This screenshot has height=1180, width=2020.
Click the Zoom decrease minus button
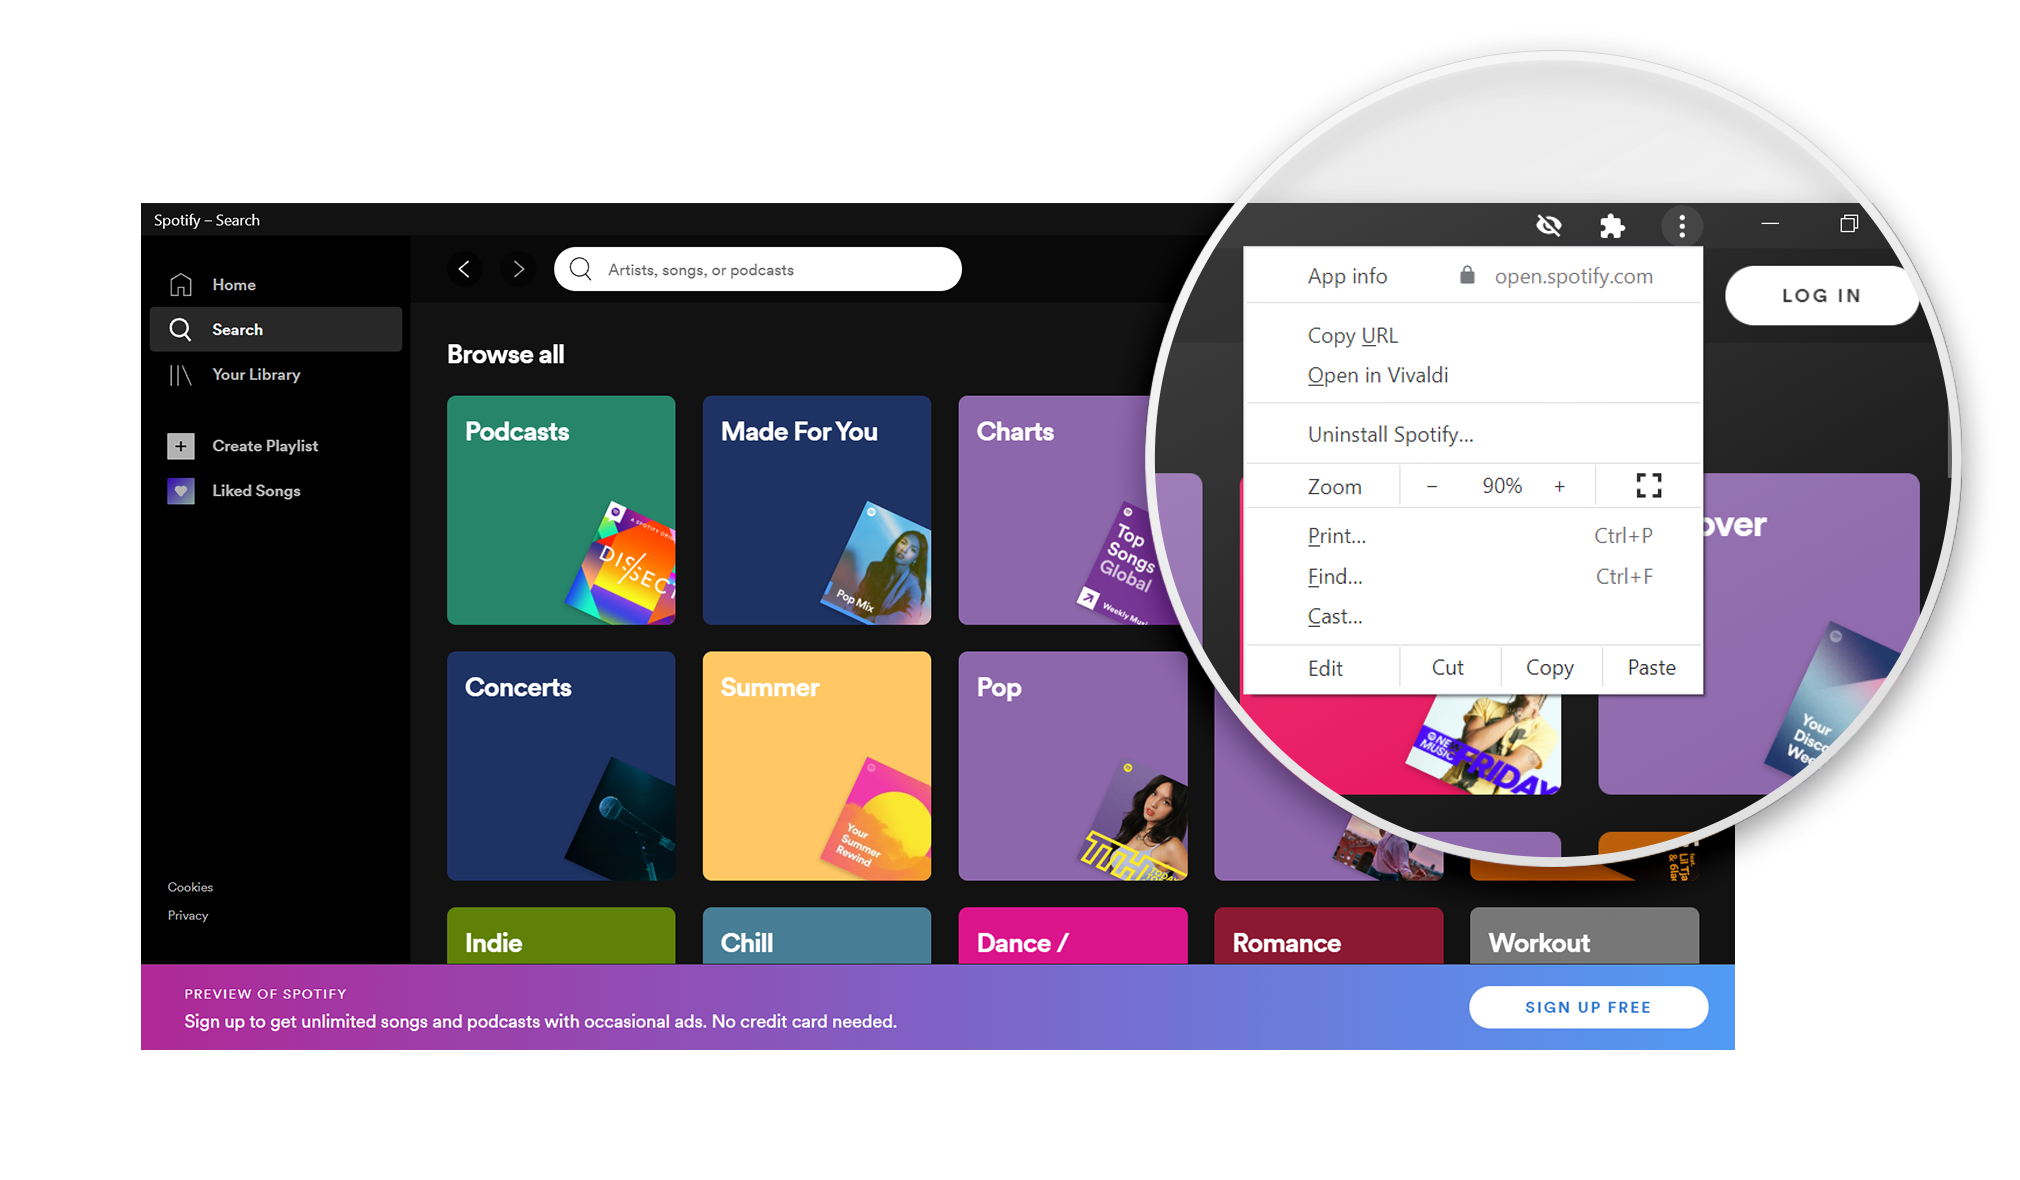pos(1431,485)
